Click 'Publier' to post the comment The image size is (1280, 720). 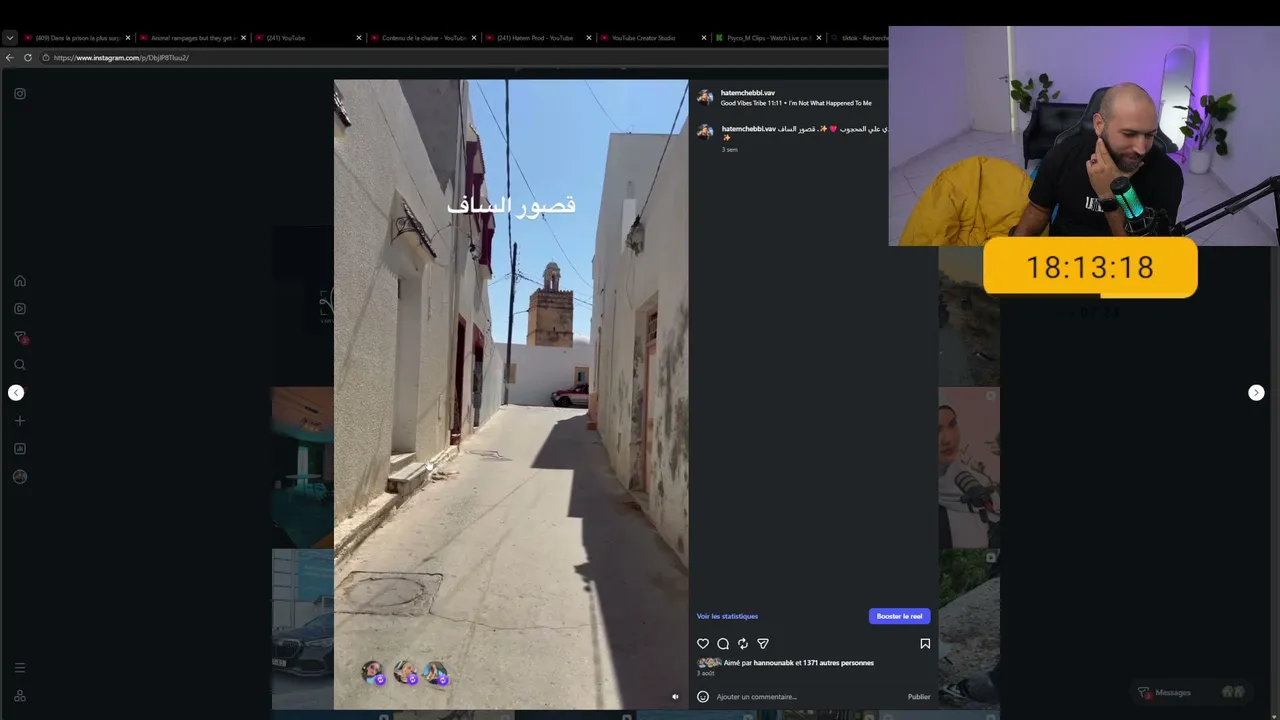[919, 697]
